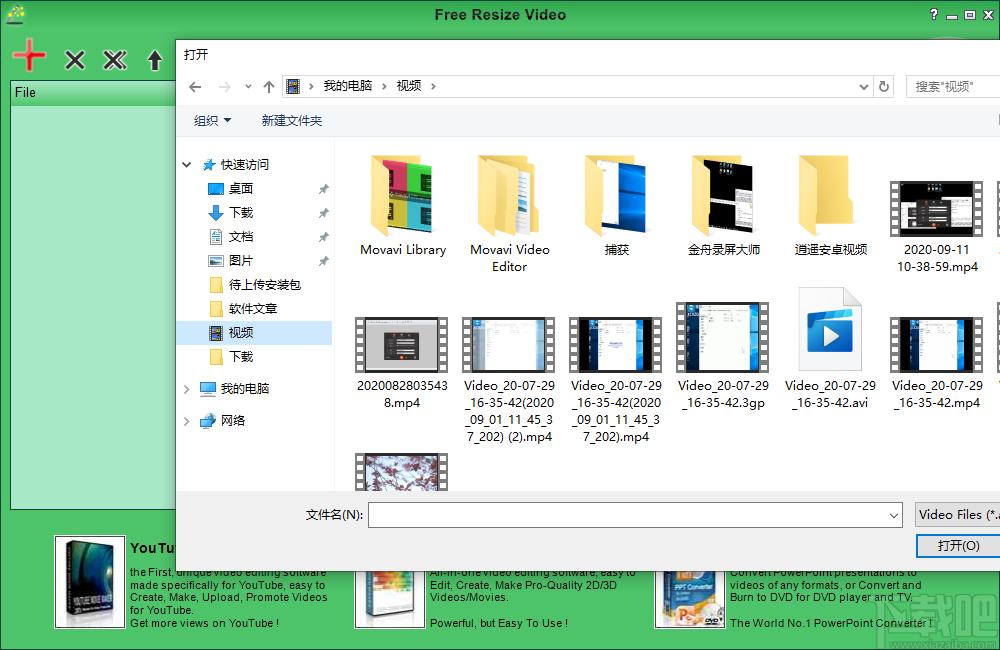Click the Free Resize Video app logo
1000x650 pixels.
(16, 14)
